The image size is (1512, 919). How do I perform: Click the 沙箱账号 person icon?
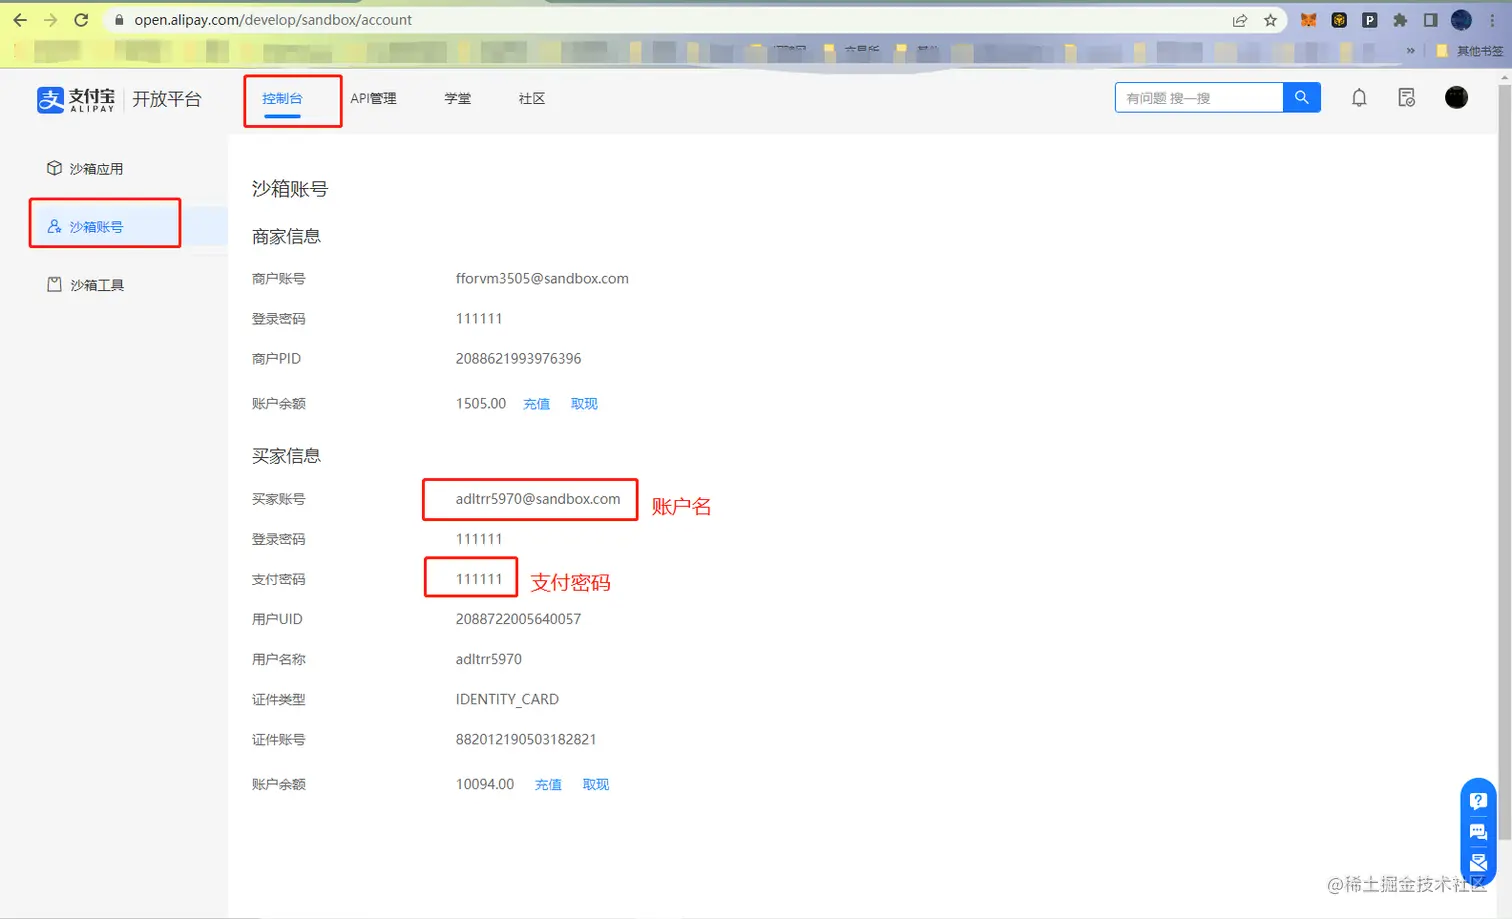pyautogui.click(x=54, y=226)
